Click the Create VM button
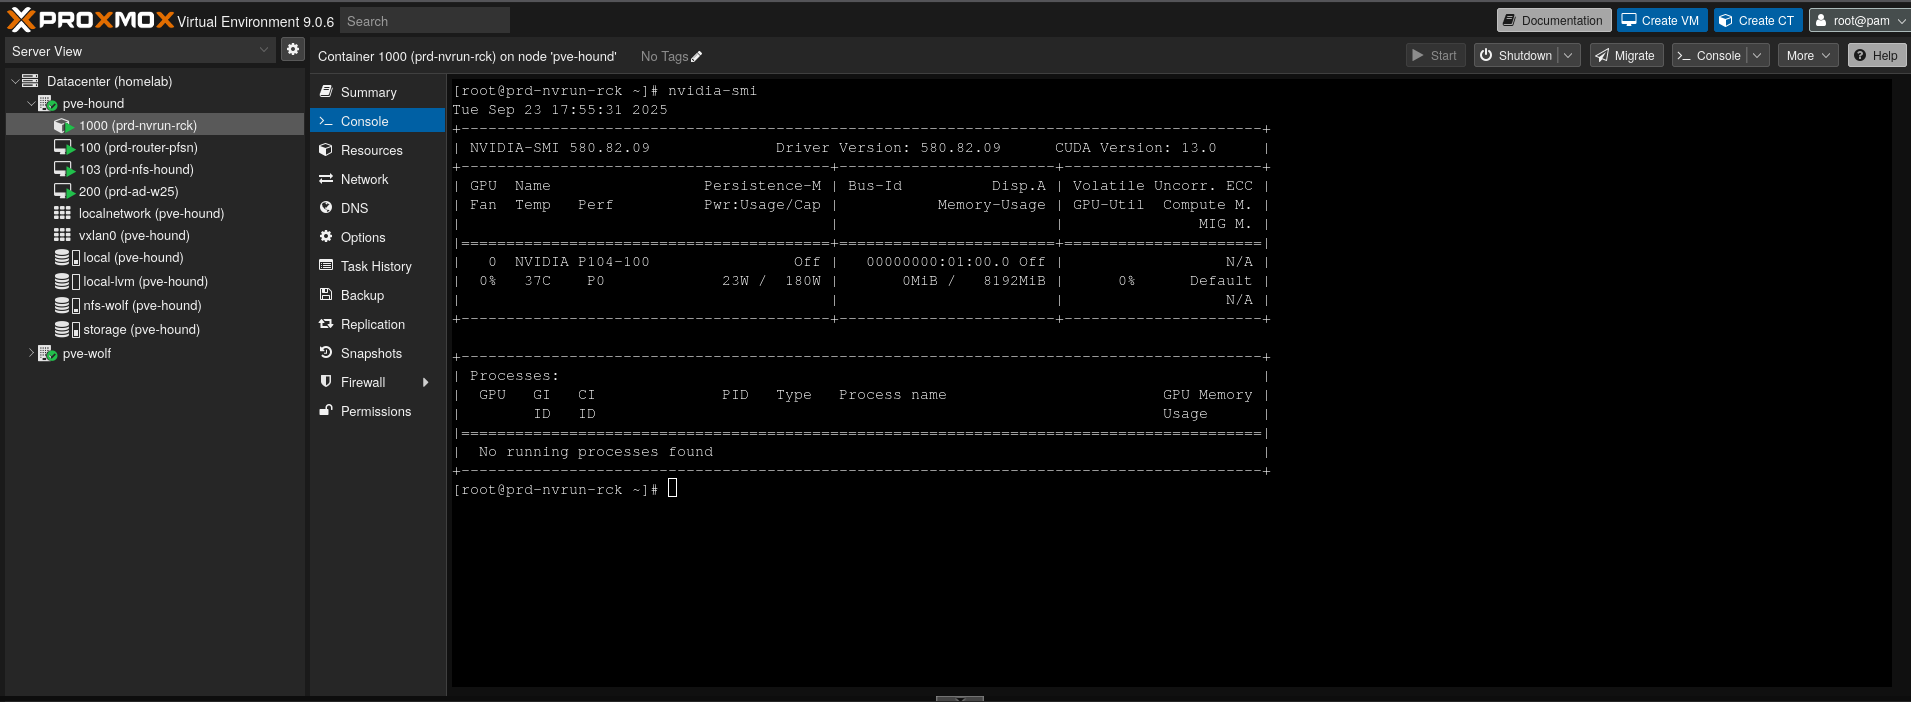The height and width of the screenshot is (702, 1911). pos(1660,21)
